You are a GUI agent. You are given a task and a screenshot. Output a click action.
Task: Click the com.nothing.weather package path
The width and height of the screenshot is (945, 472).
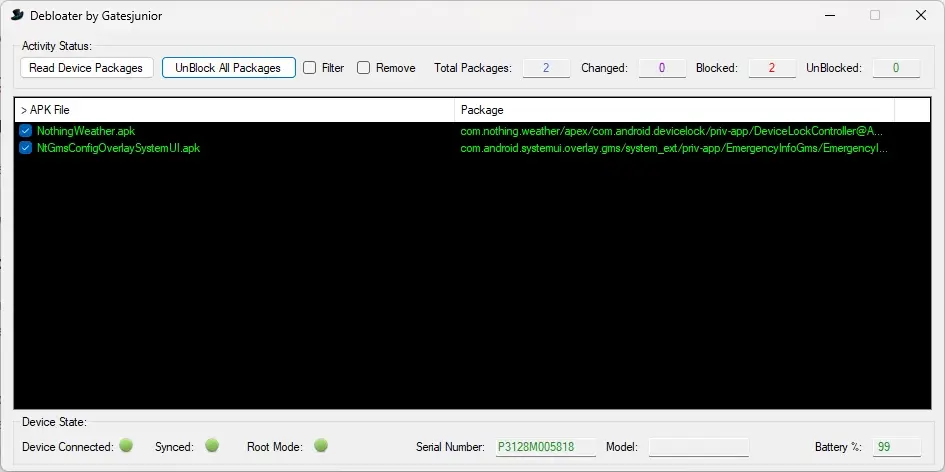pos(672,130)
